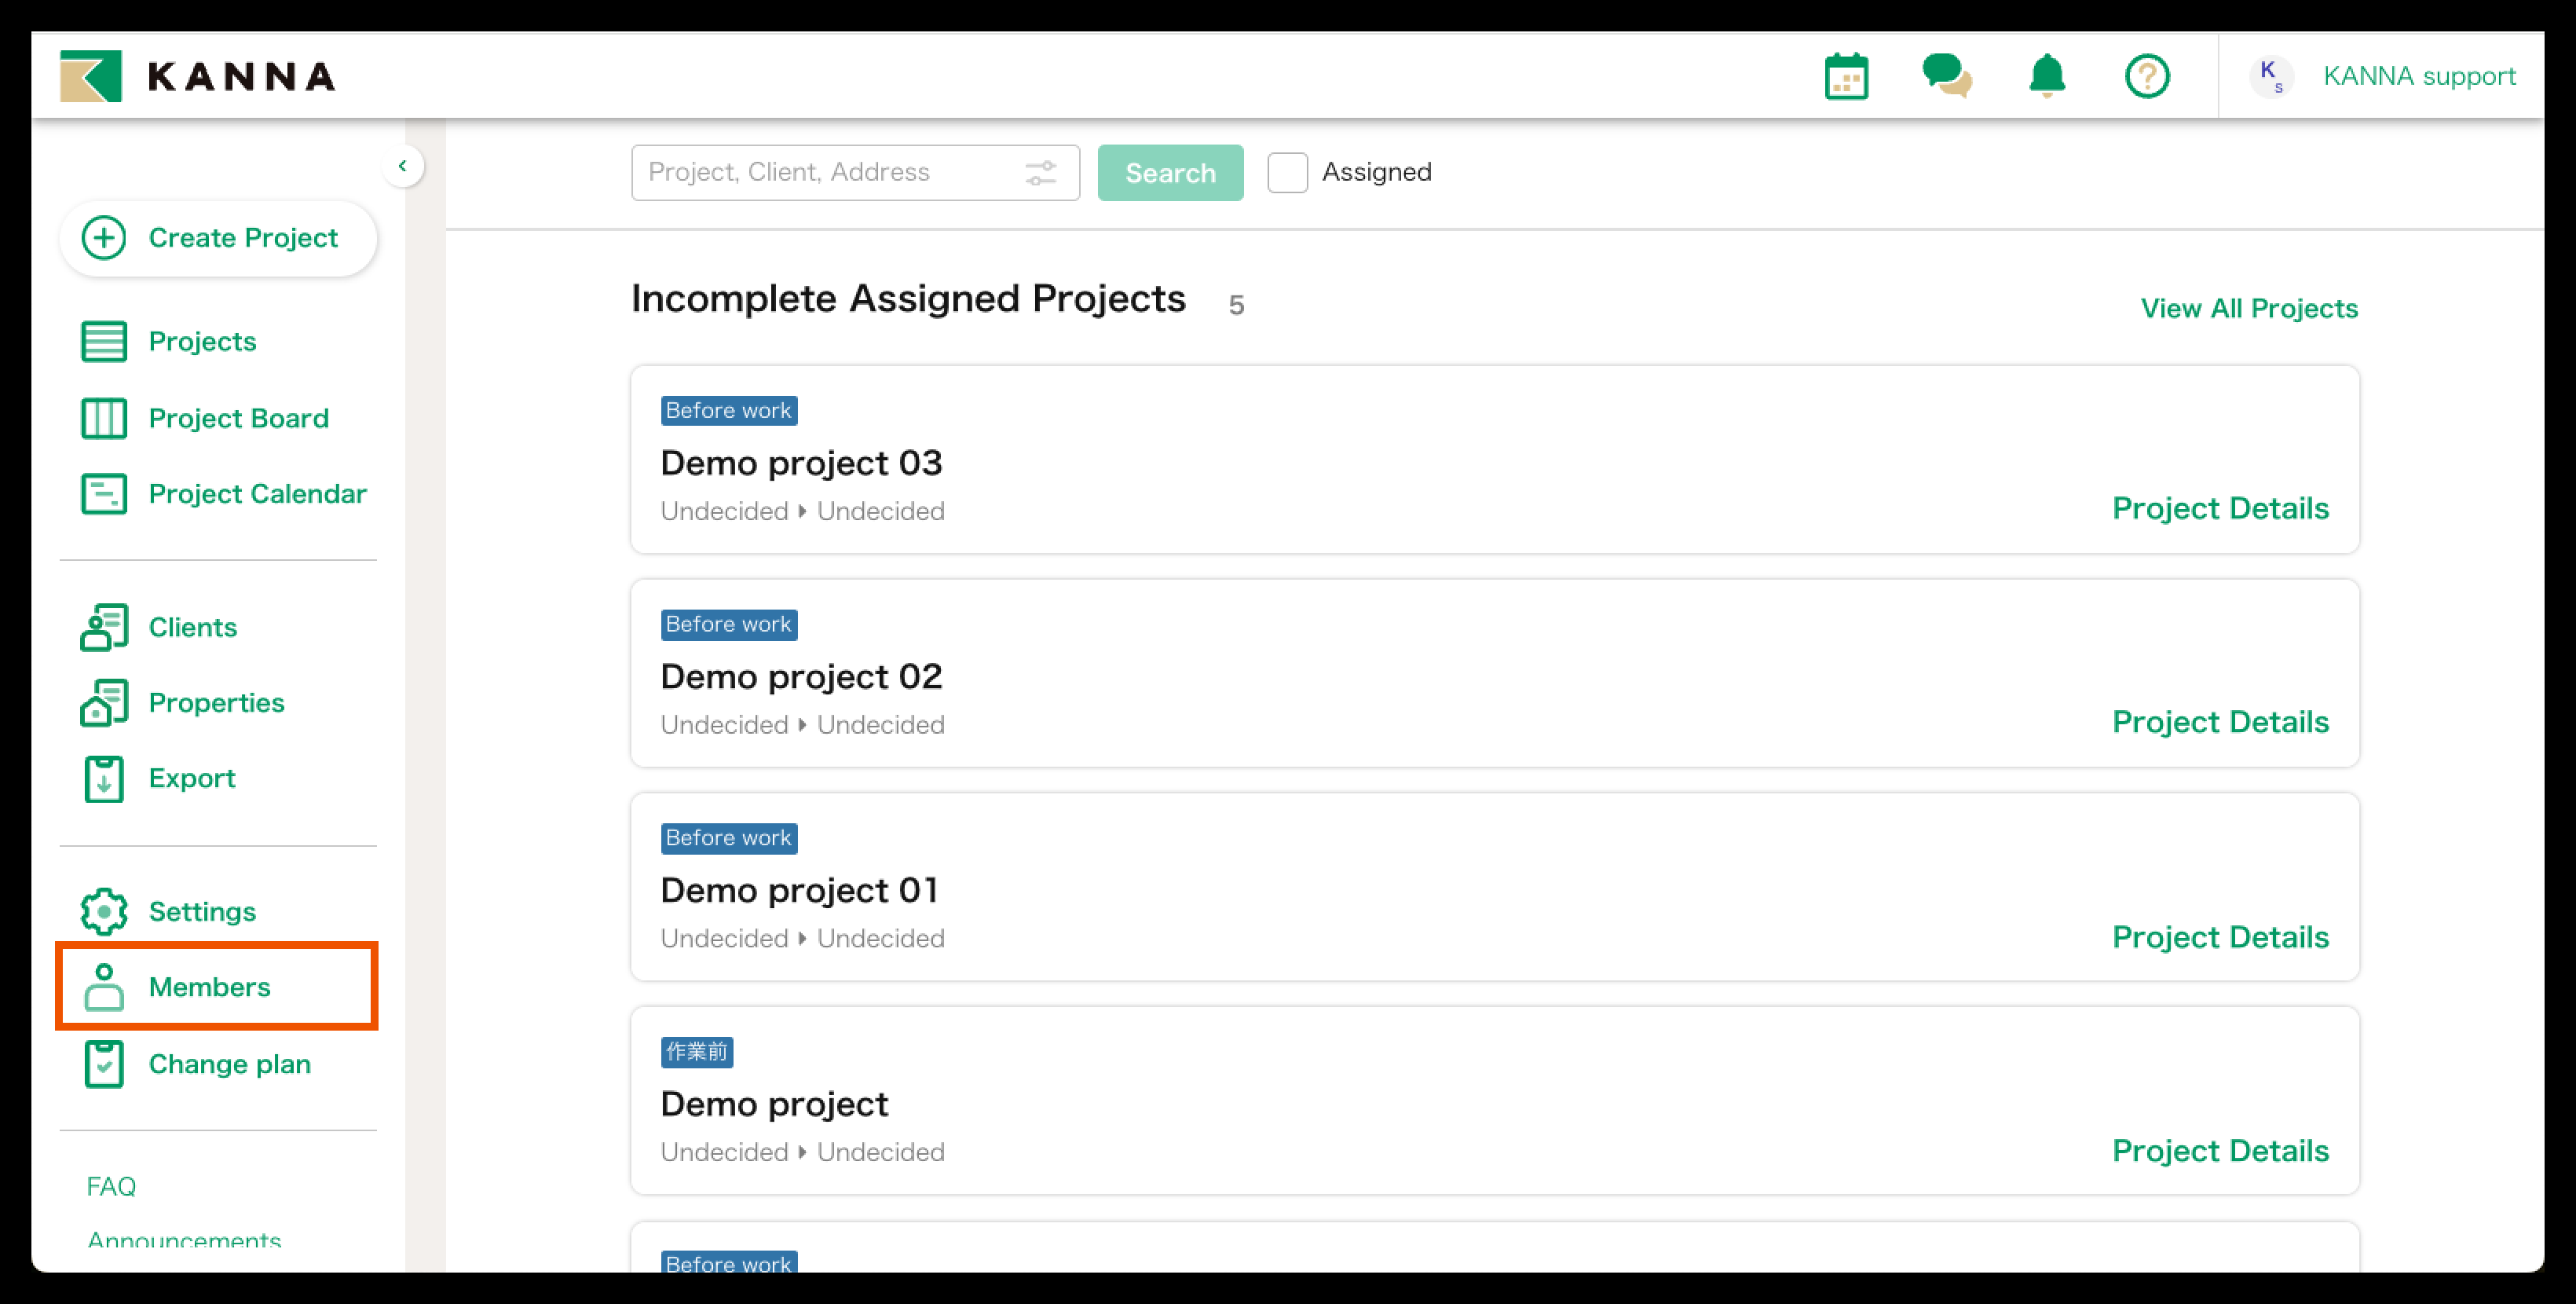Screen dimensions: 2576x1304
Task: Click the Create Project plus icon
Action: [104, 238]
